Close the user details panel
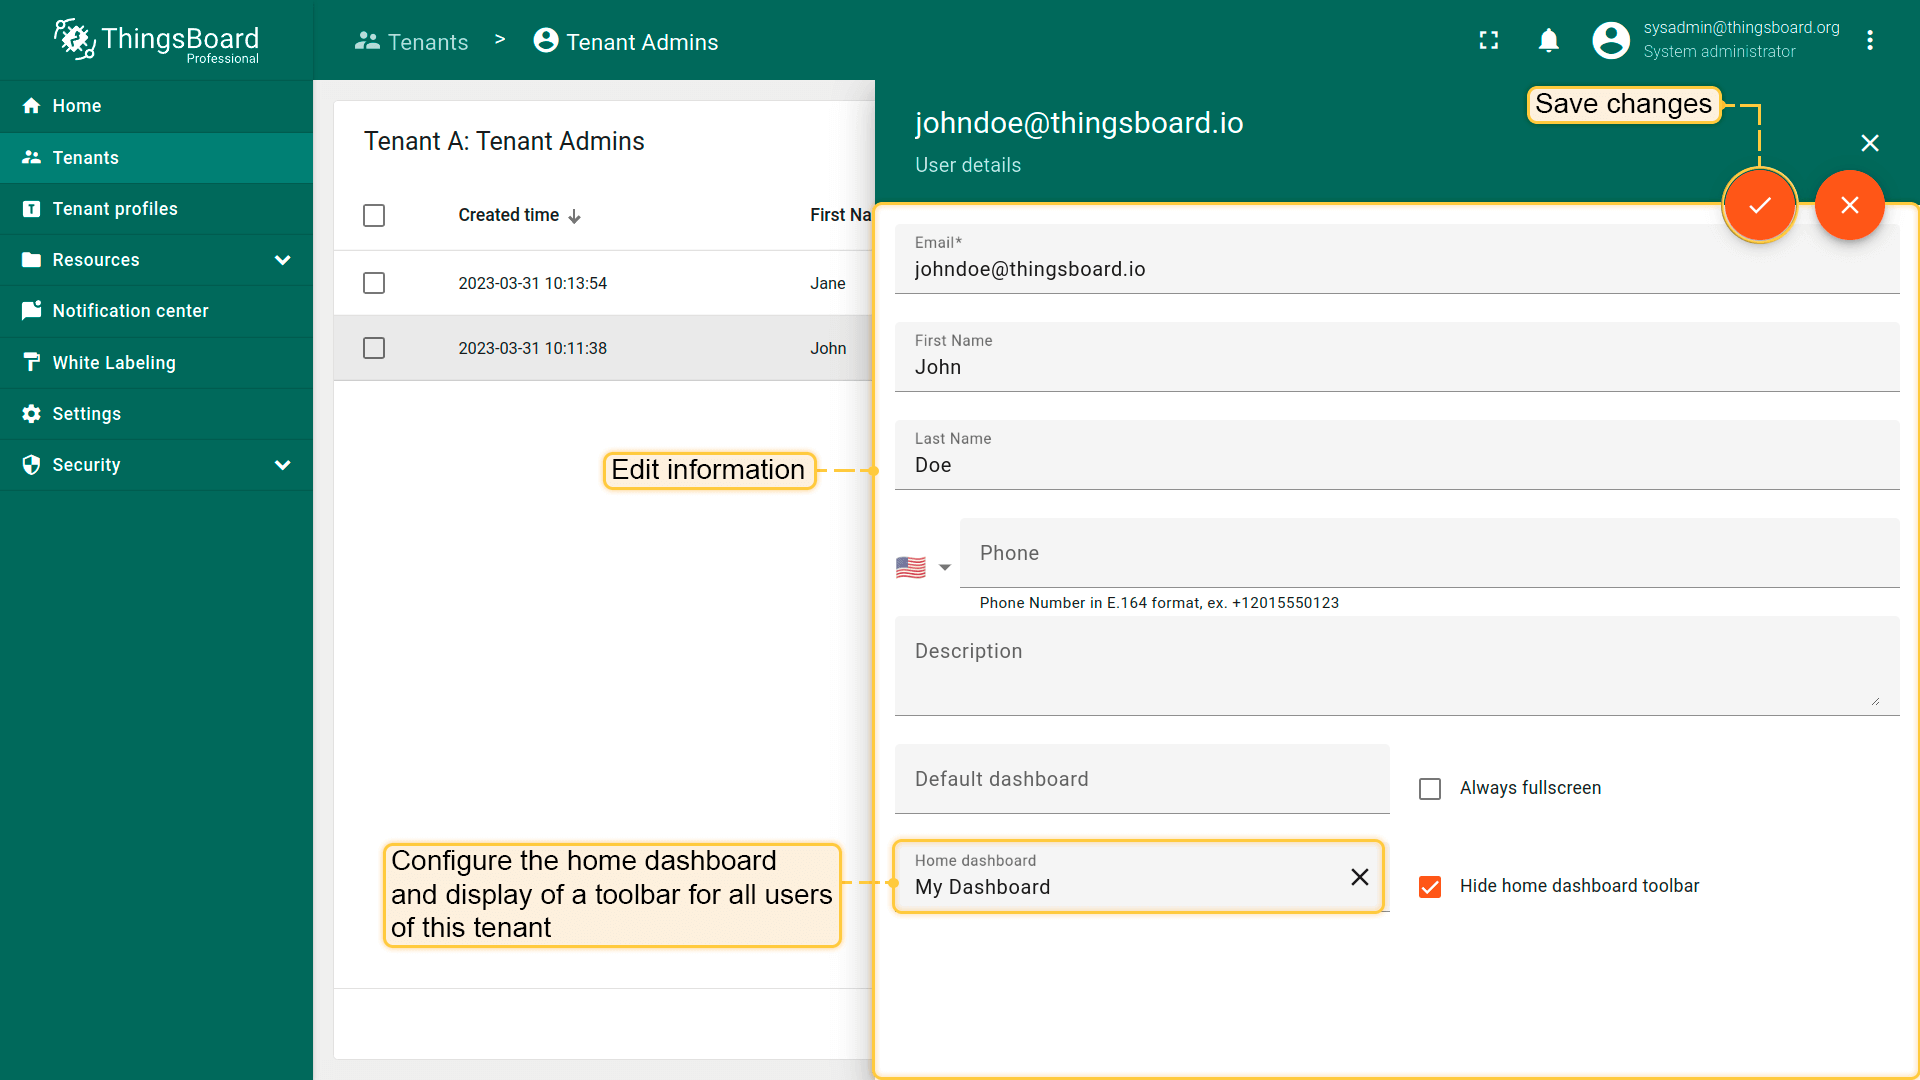The height and width of the screenshot is (1080, 1920). 1869,143
